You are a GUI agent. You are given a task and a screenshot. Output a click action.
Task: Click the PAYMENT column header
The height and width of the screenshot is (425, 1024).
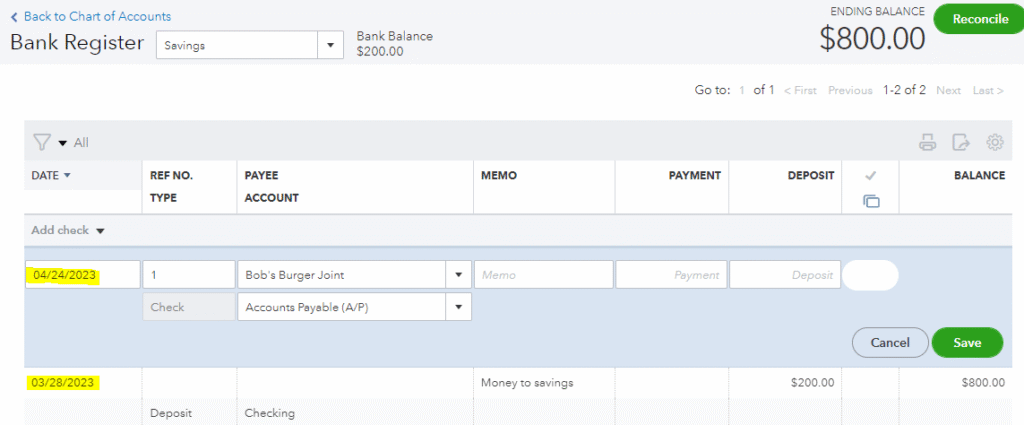(x=695, y=176)
